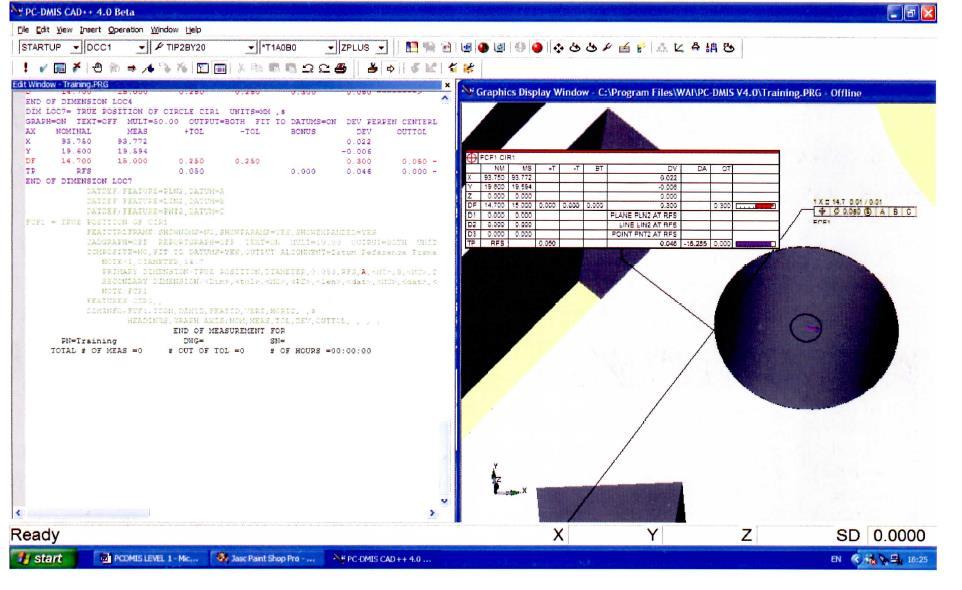Screen dimensions: 962x590
Task: Click the window icon beside the checkmark
Action: [x=60, y=68]
